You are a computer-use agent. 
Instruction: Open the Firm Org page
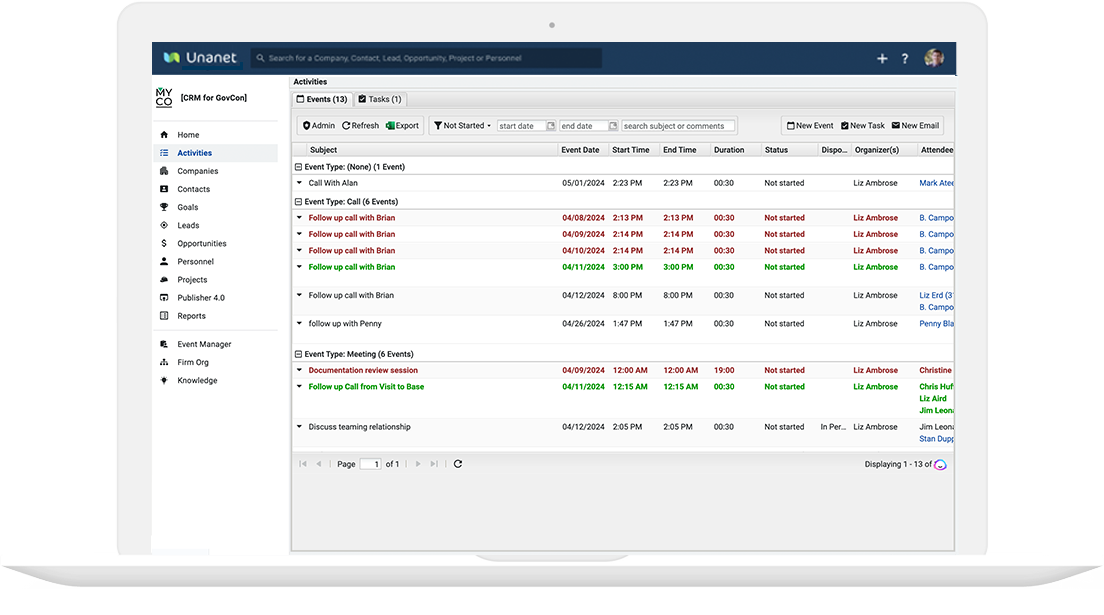point(194,361)
